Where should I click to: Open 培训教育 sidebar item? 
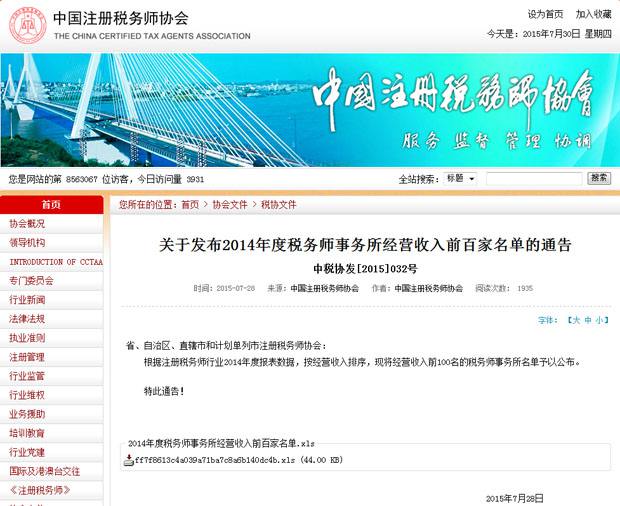28,433
